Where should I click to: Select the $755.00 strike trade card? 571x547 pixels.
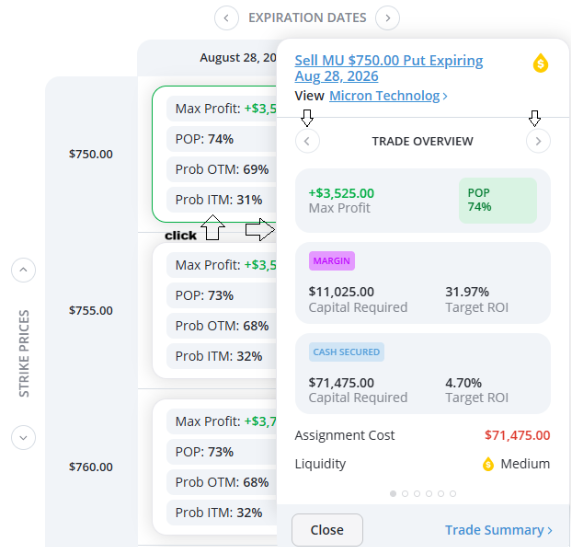tap(215, 310)
